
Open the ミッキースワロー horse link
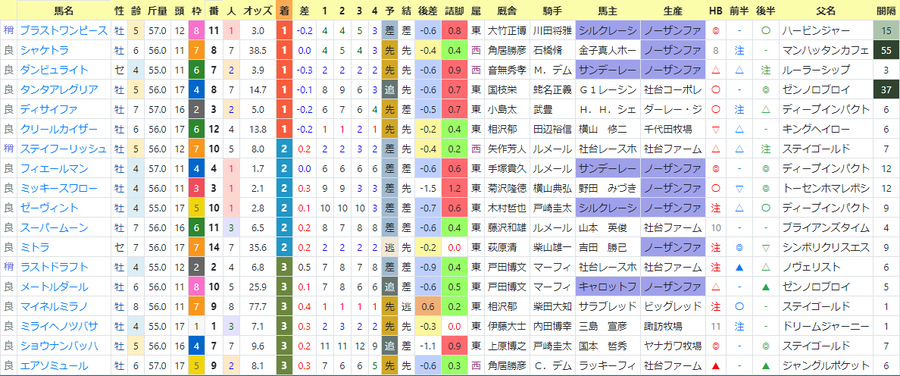click(x=59, y=188)
